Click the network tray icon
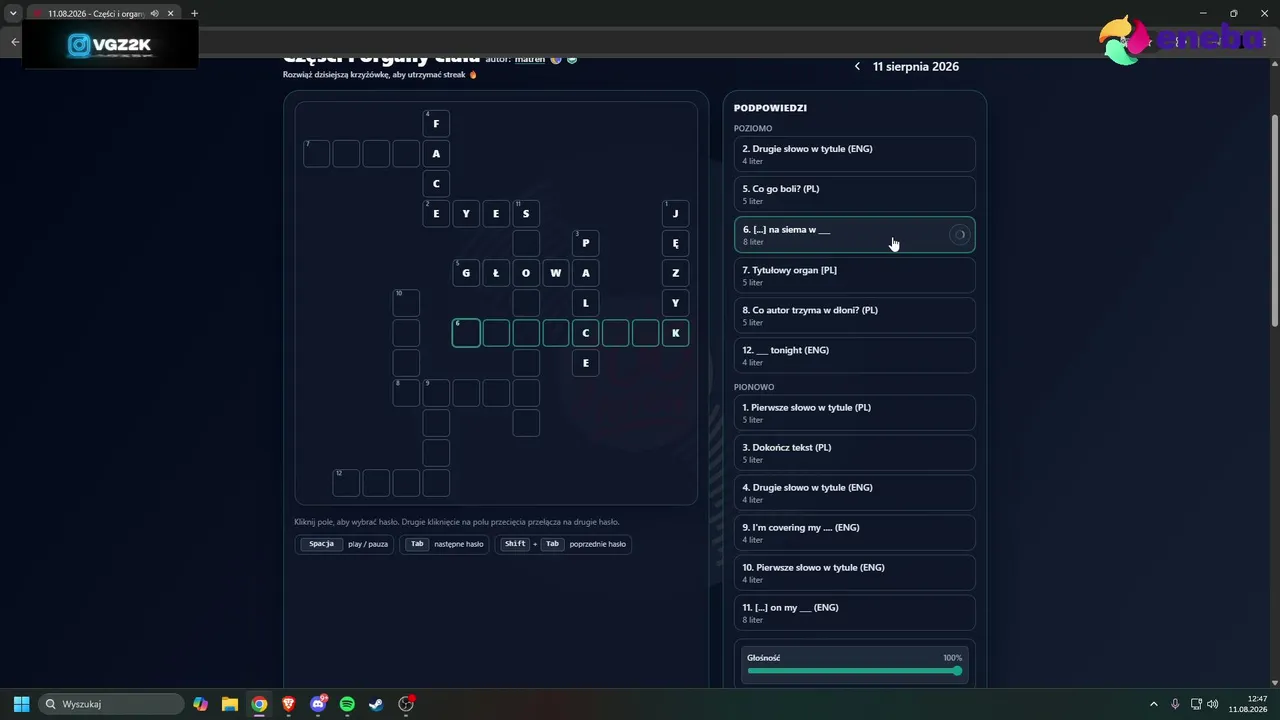Viewport: 1280px width, 720px height. coord(1195,704)
